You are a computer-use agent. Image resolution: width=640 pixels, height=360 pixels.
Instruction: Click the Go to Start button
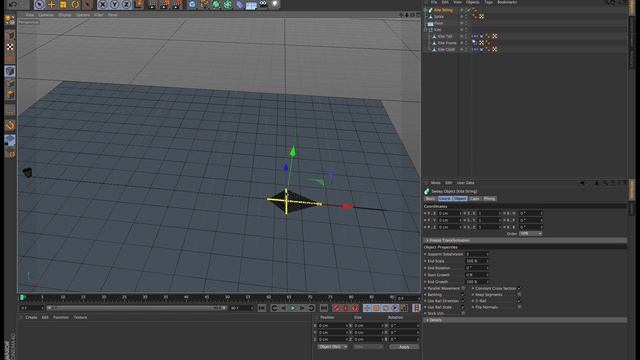click(262, 308)
